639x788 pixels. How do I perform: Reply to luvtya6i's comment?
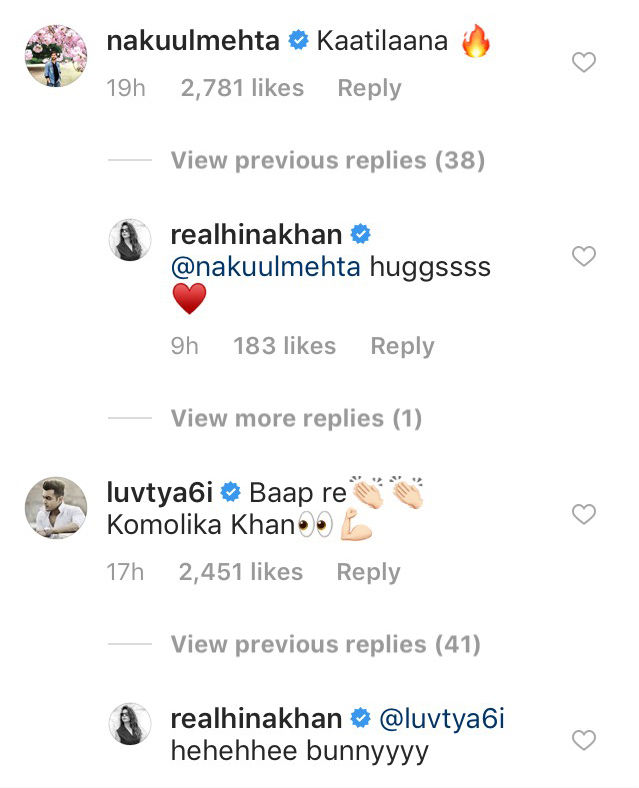click(x=368, y=572)
